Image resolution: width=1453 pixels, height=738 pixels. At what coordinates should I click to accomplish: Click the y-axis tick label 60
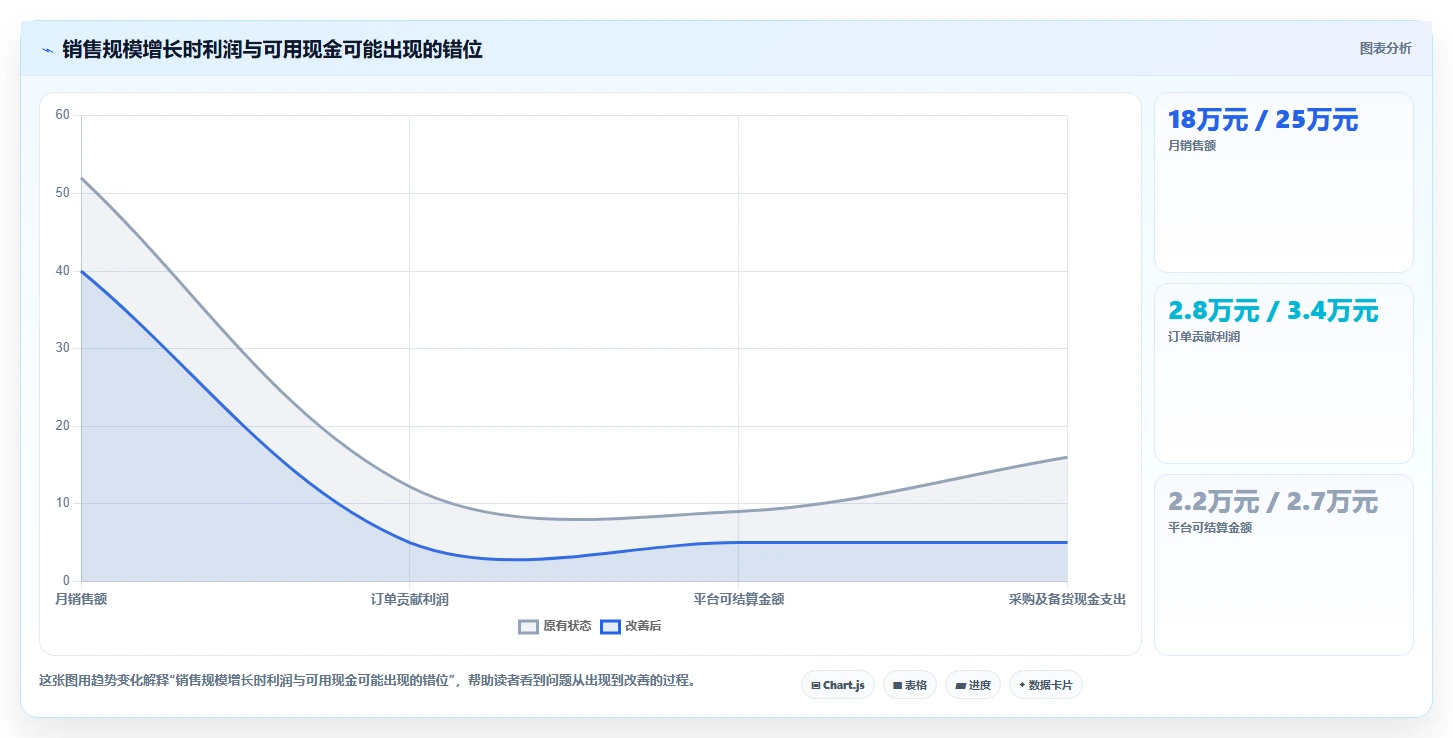click(63, 115)
